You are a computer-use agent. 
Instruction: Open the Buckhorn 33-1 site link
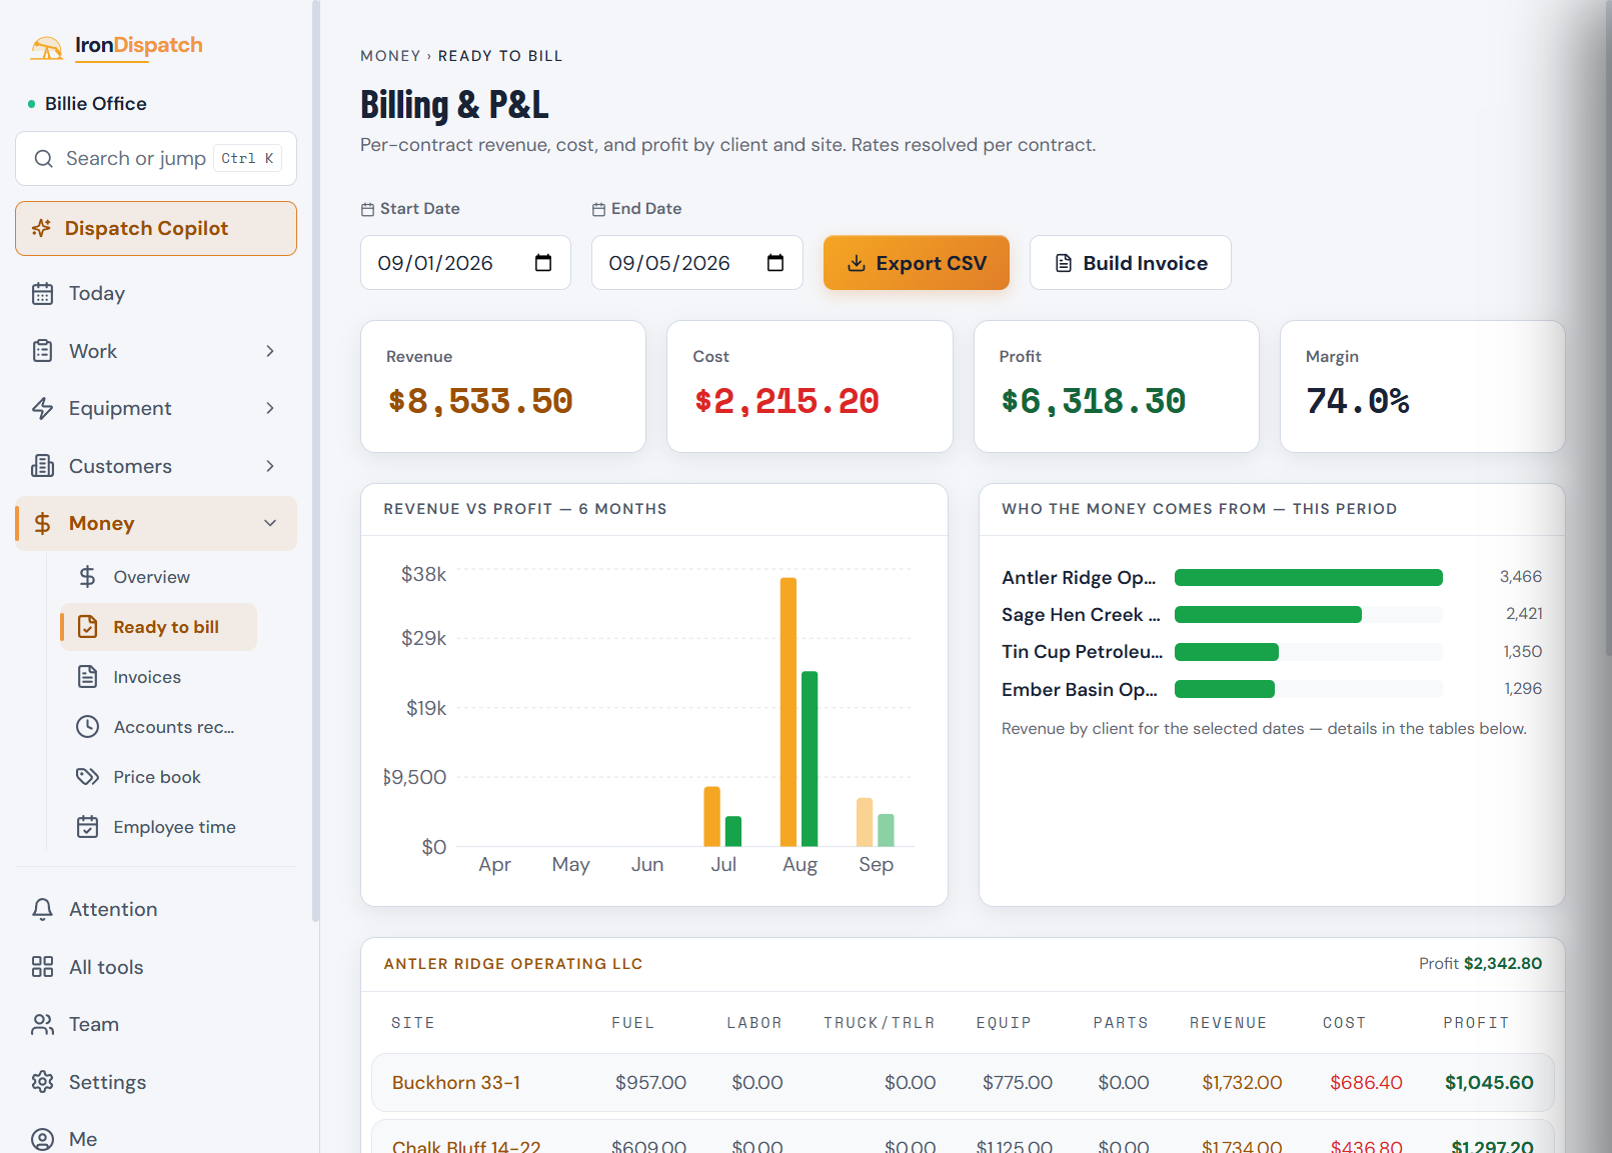456,1083
